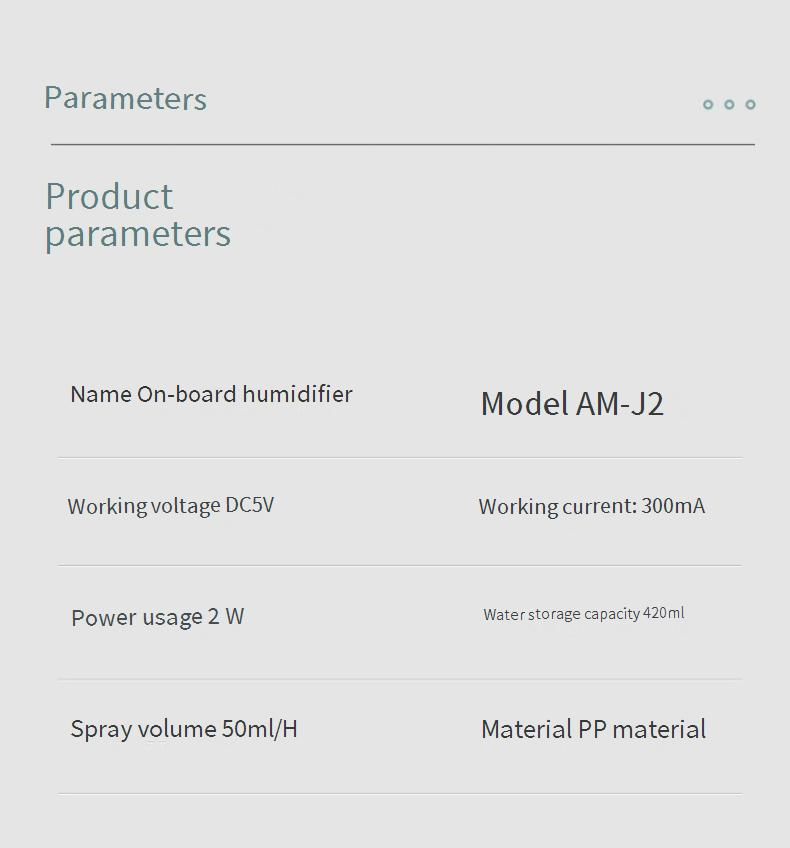This screenshot has width=790, height=848.
Task: Click the Working voltage DC5V text
Action: point(170,506)
